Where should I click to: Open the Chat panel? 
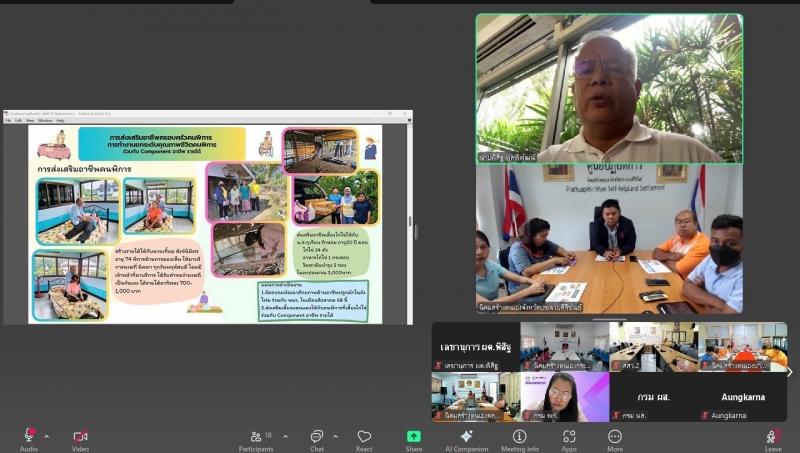click(317, 439)
